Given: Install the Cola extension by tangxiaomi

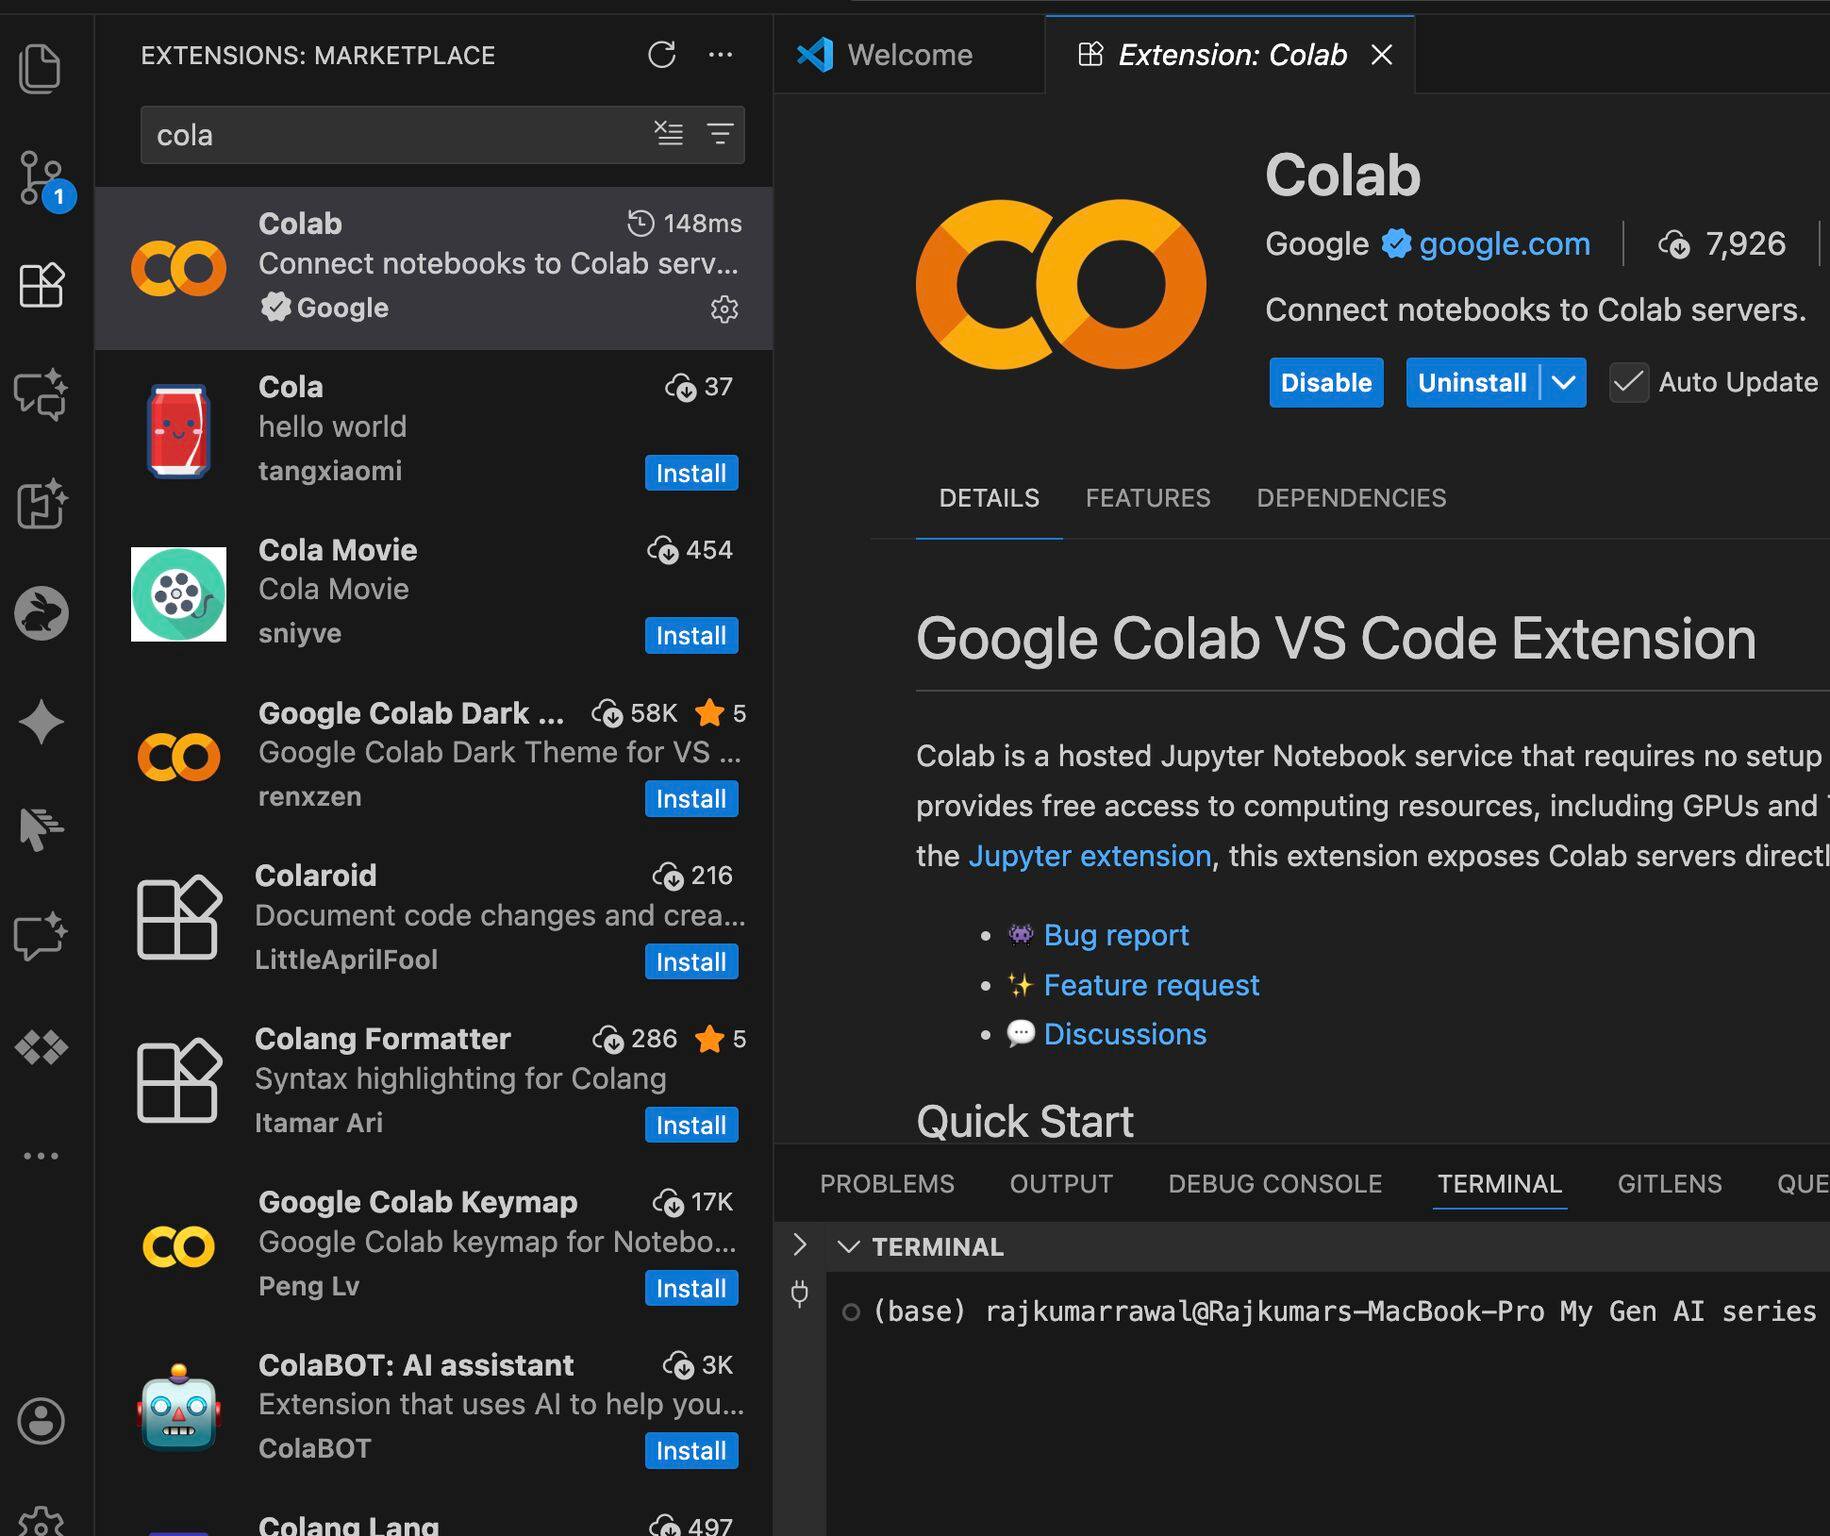Looking at the screenshot, I should [691, 473].
